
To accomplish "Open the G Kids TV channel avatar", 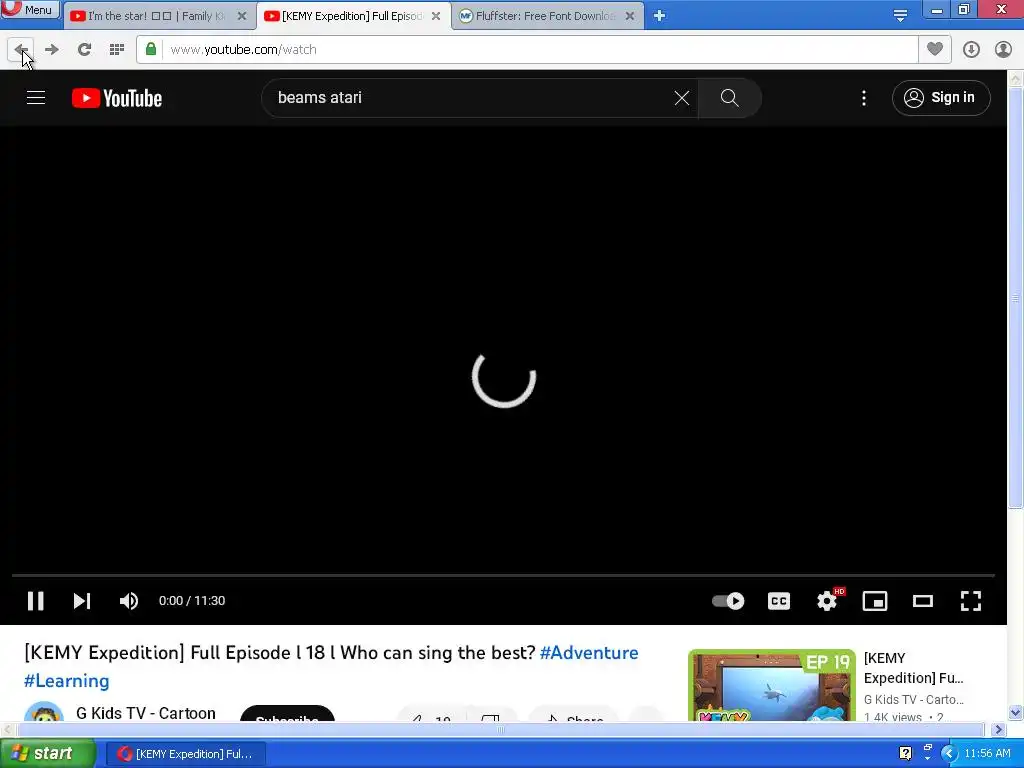I will [44, 712].
